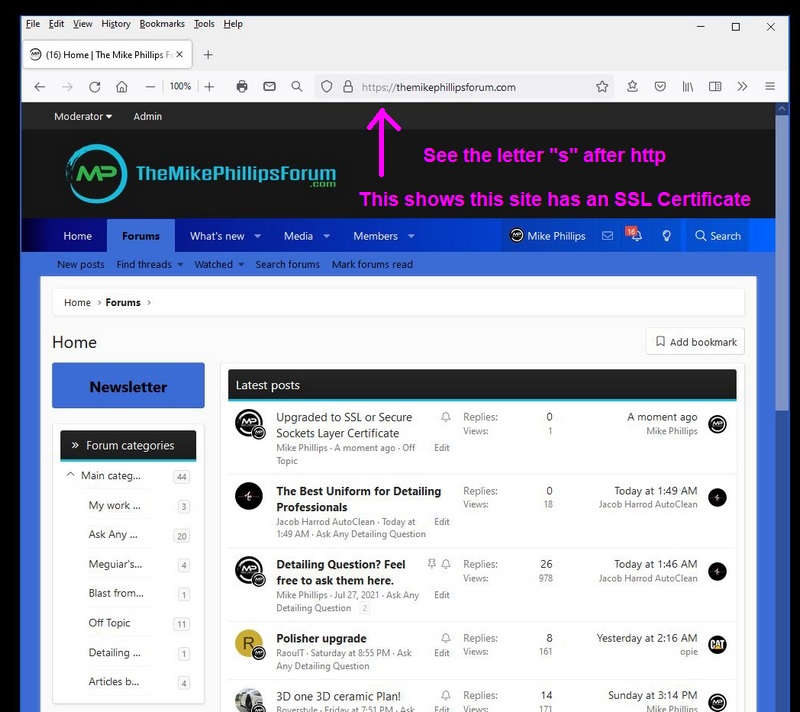This screenshot has width=800, height=712.
Task: Click Edit on the Polisher upgrade thread
Action: pos(442,652)
